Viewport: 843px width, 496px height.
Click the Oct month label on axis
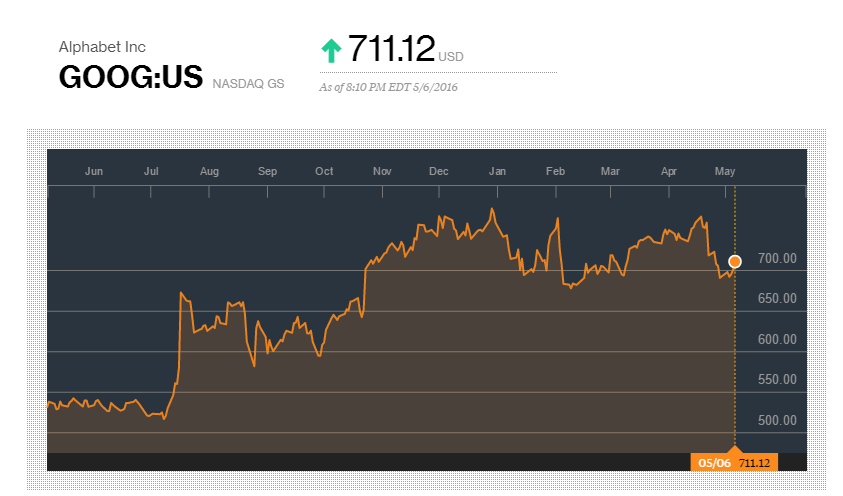click(x=324, y=171)
